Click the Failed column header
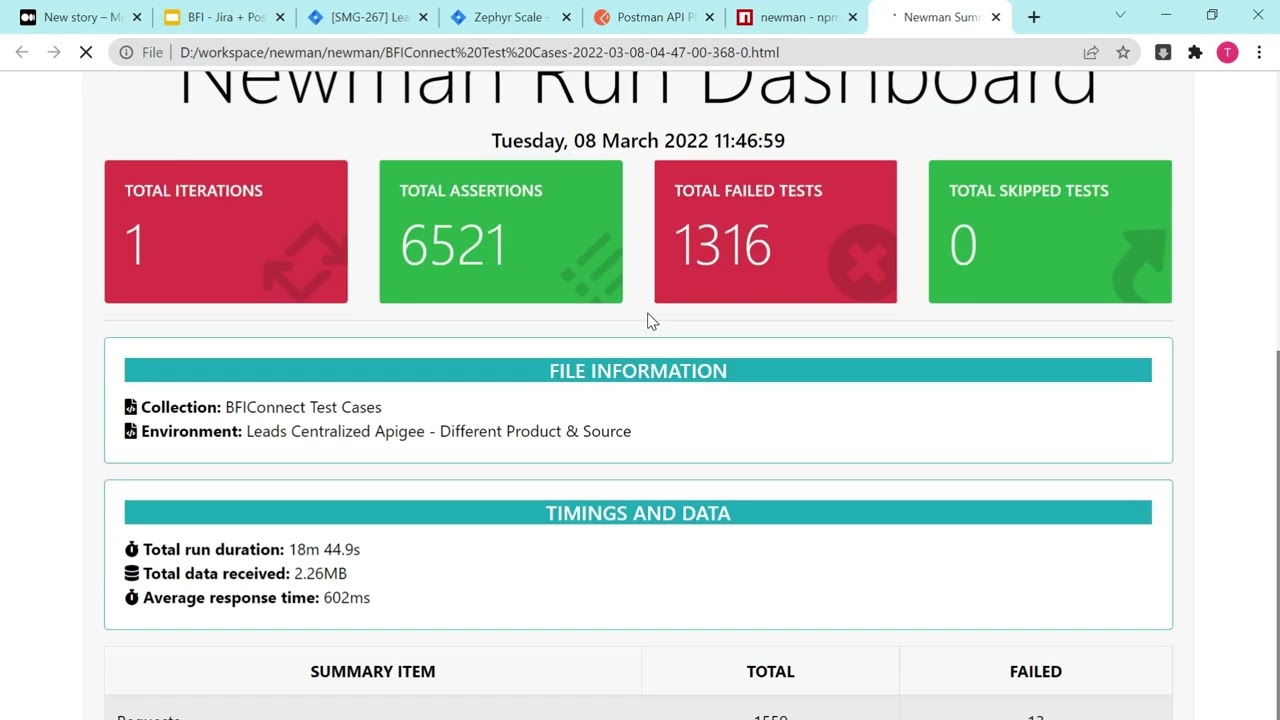Screen dimensions: 1280x720 pos(1035,671)
